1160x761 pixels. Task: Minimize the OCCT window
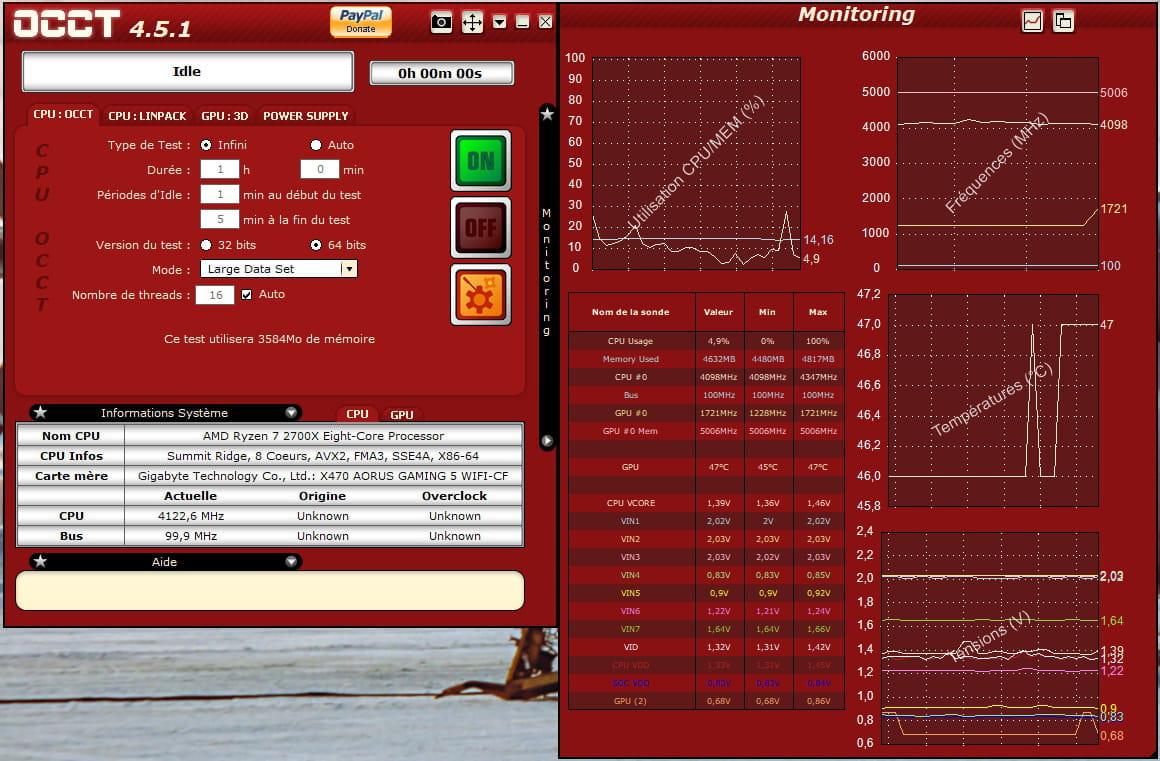pyautogui.click(x=522, y=22)
